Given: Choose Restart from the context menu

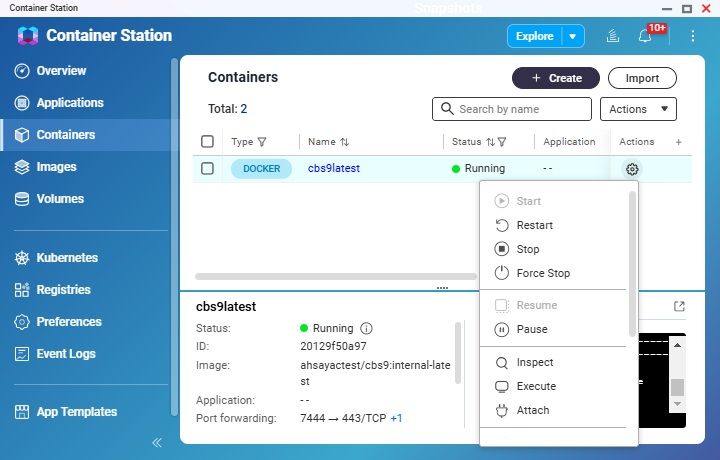Looking at the screenshot, I should (x=553, y=225).
